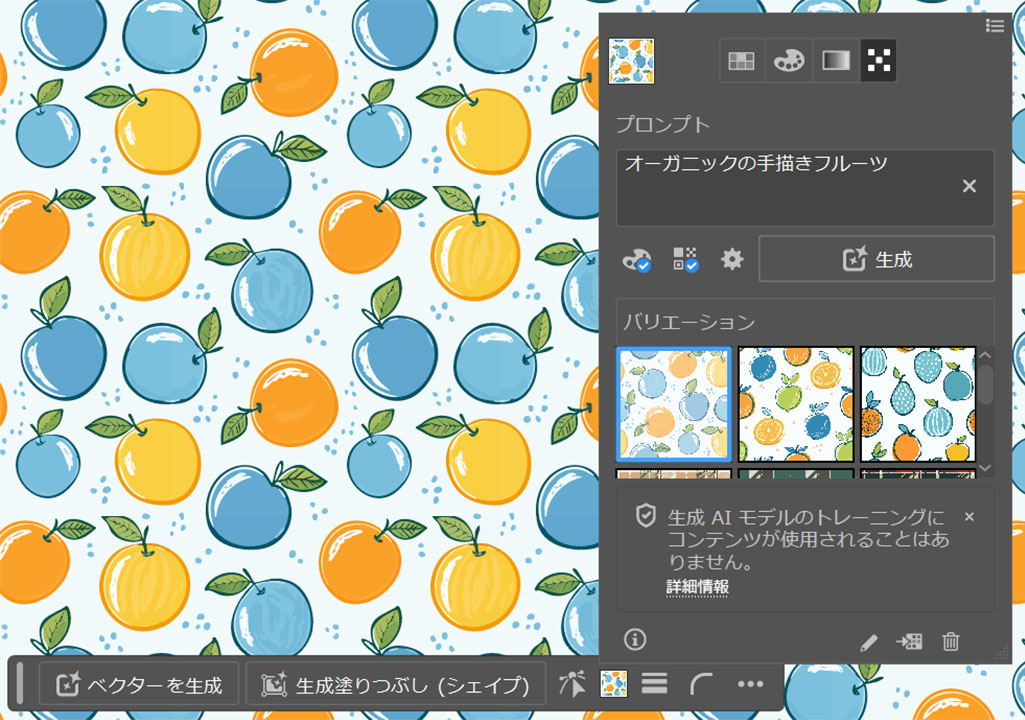The width and height of the screenshot is (1025, 720).
Task: Dismiss the AI training notice
Action: point(969,517)
